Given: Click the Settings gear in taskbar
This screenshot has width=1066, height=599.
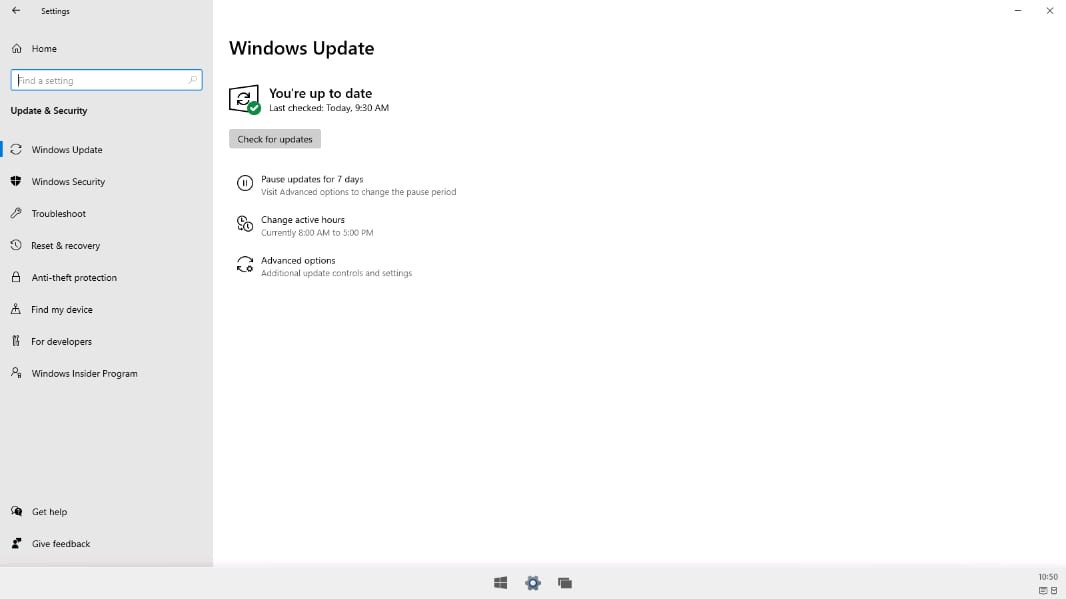Looking at the screenshot, I should pyautogui.click(x=533, y=583).
